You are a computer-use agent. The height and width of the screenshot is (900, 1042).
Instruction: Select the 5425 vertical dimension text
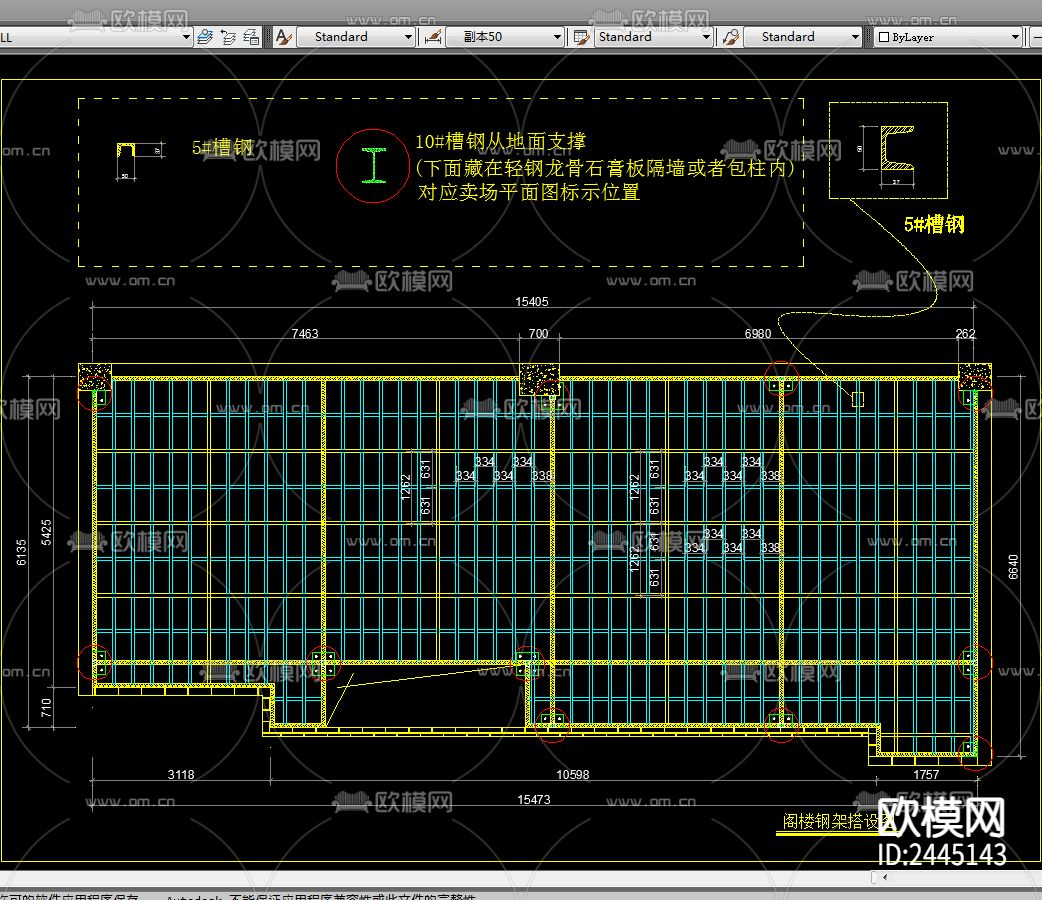[x=46, y=532]
